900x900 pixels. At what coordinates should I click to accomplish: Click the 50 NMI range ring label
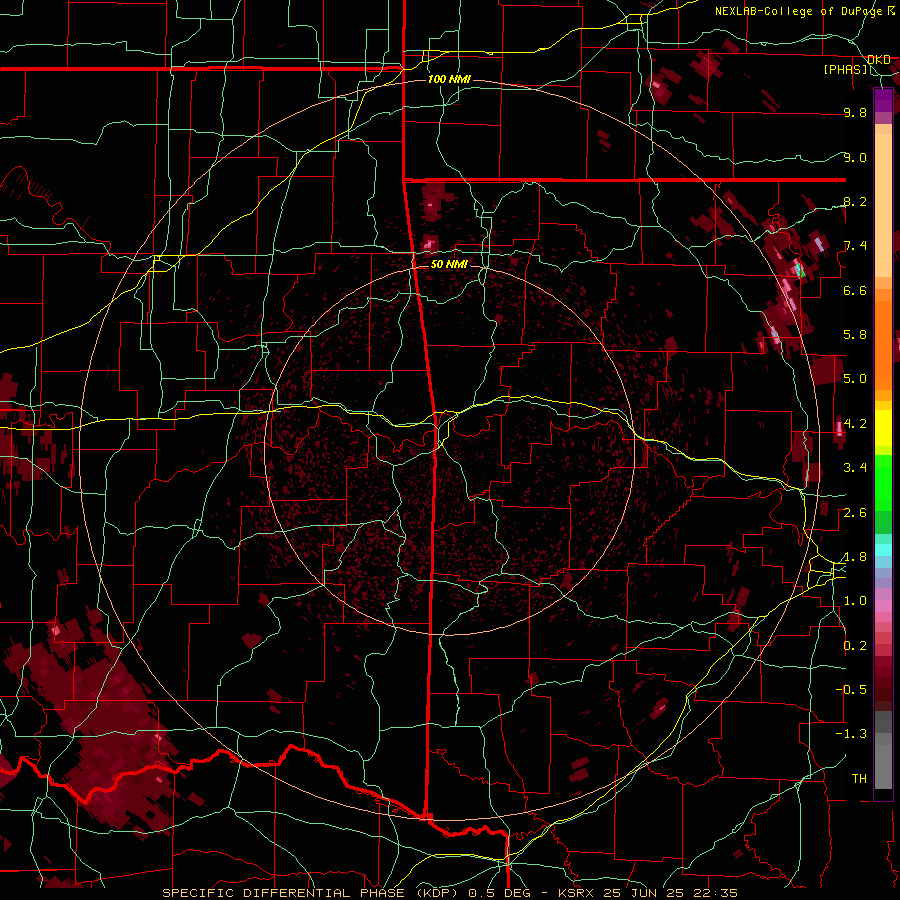pos(449,264)
